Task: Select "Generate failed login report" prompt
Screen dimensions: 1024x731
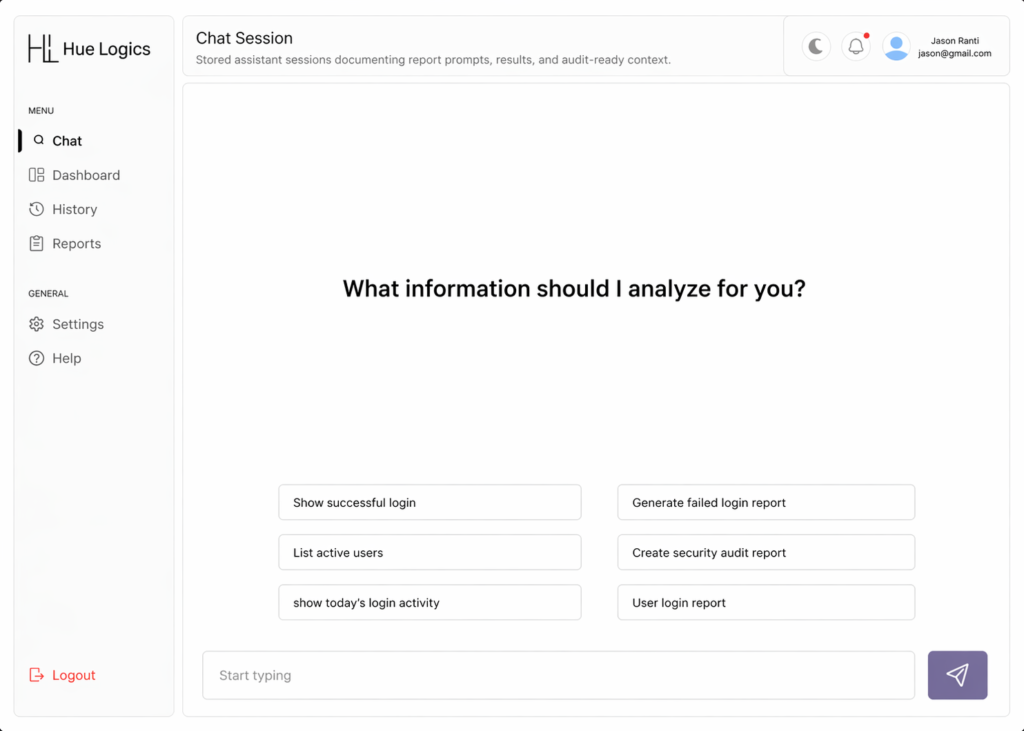Action: 765,502
